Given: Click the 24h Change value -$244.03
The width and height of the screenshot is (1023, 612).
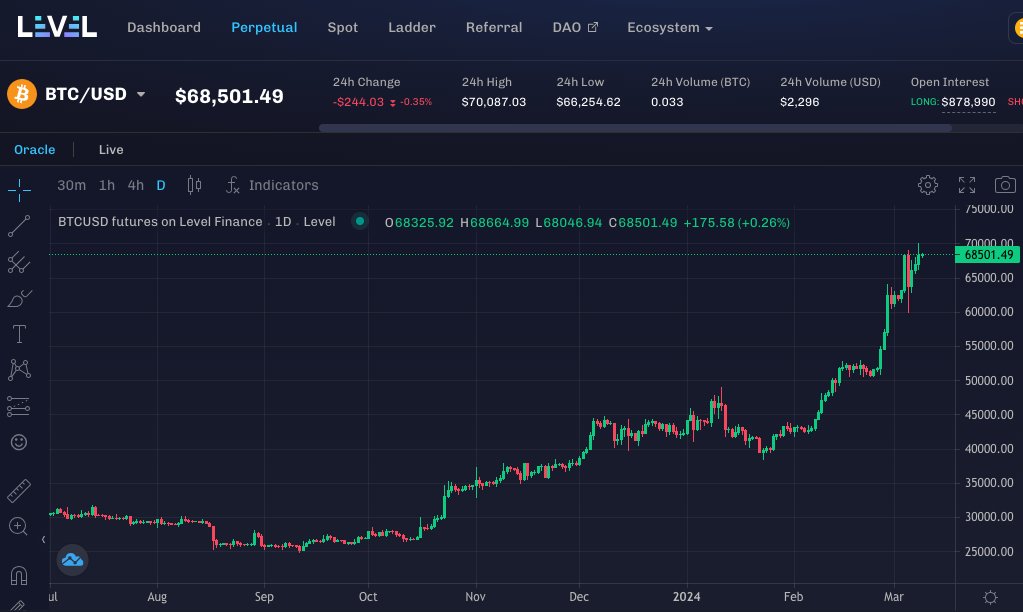Looking at the screenshot, I should [358, 102].
